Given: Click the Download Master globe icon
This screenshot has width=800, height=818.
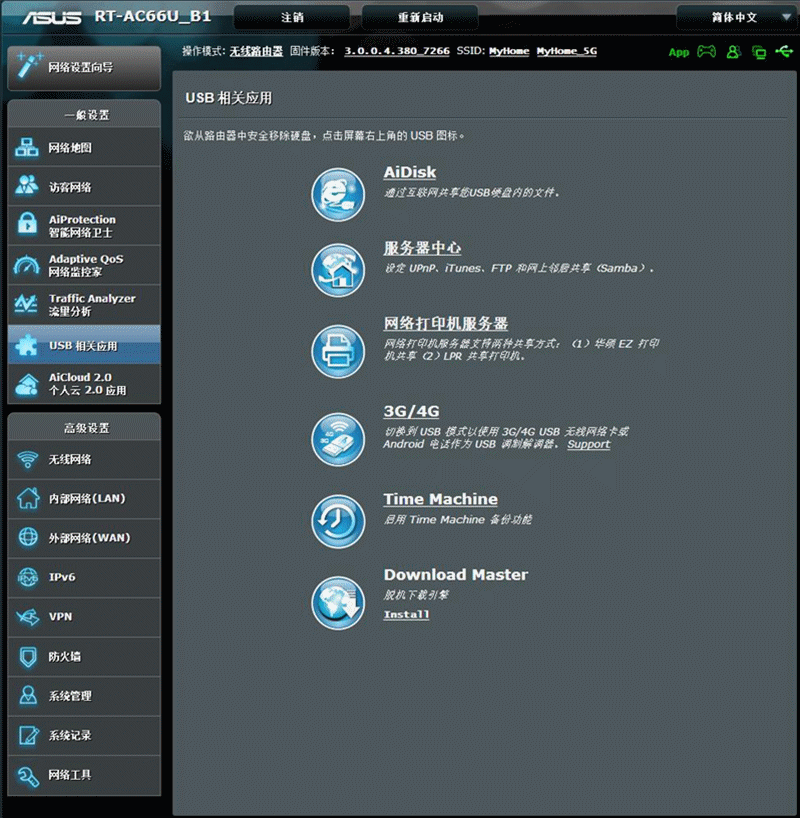Looking at the screenshot, I should 338,603.
